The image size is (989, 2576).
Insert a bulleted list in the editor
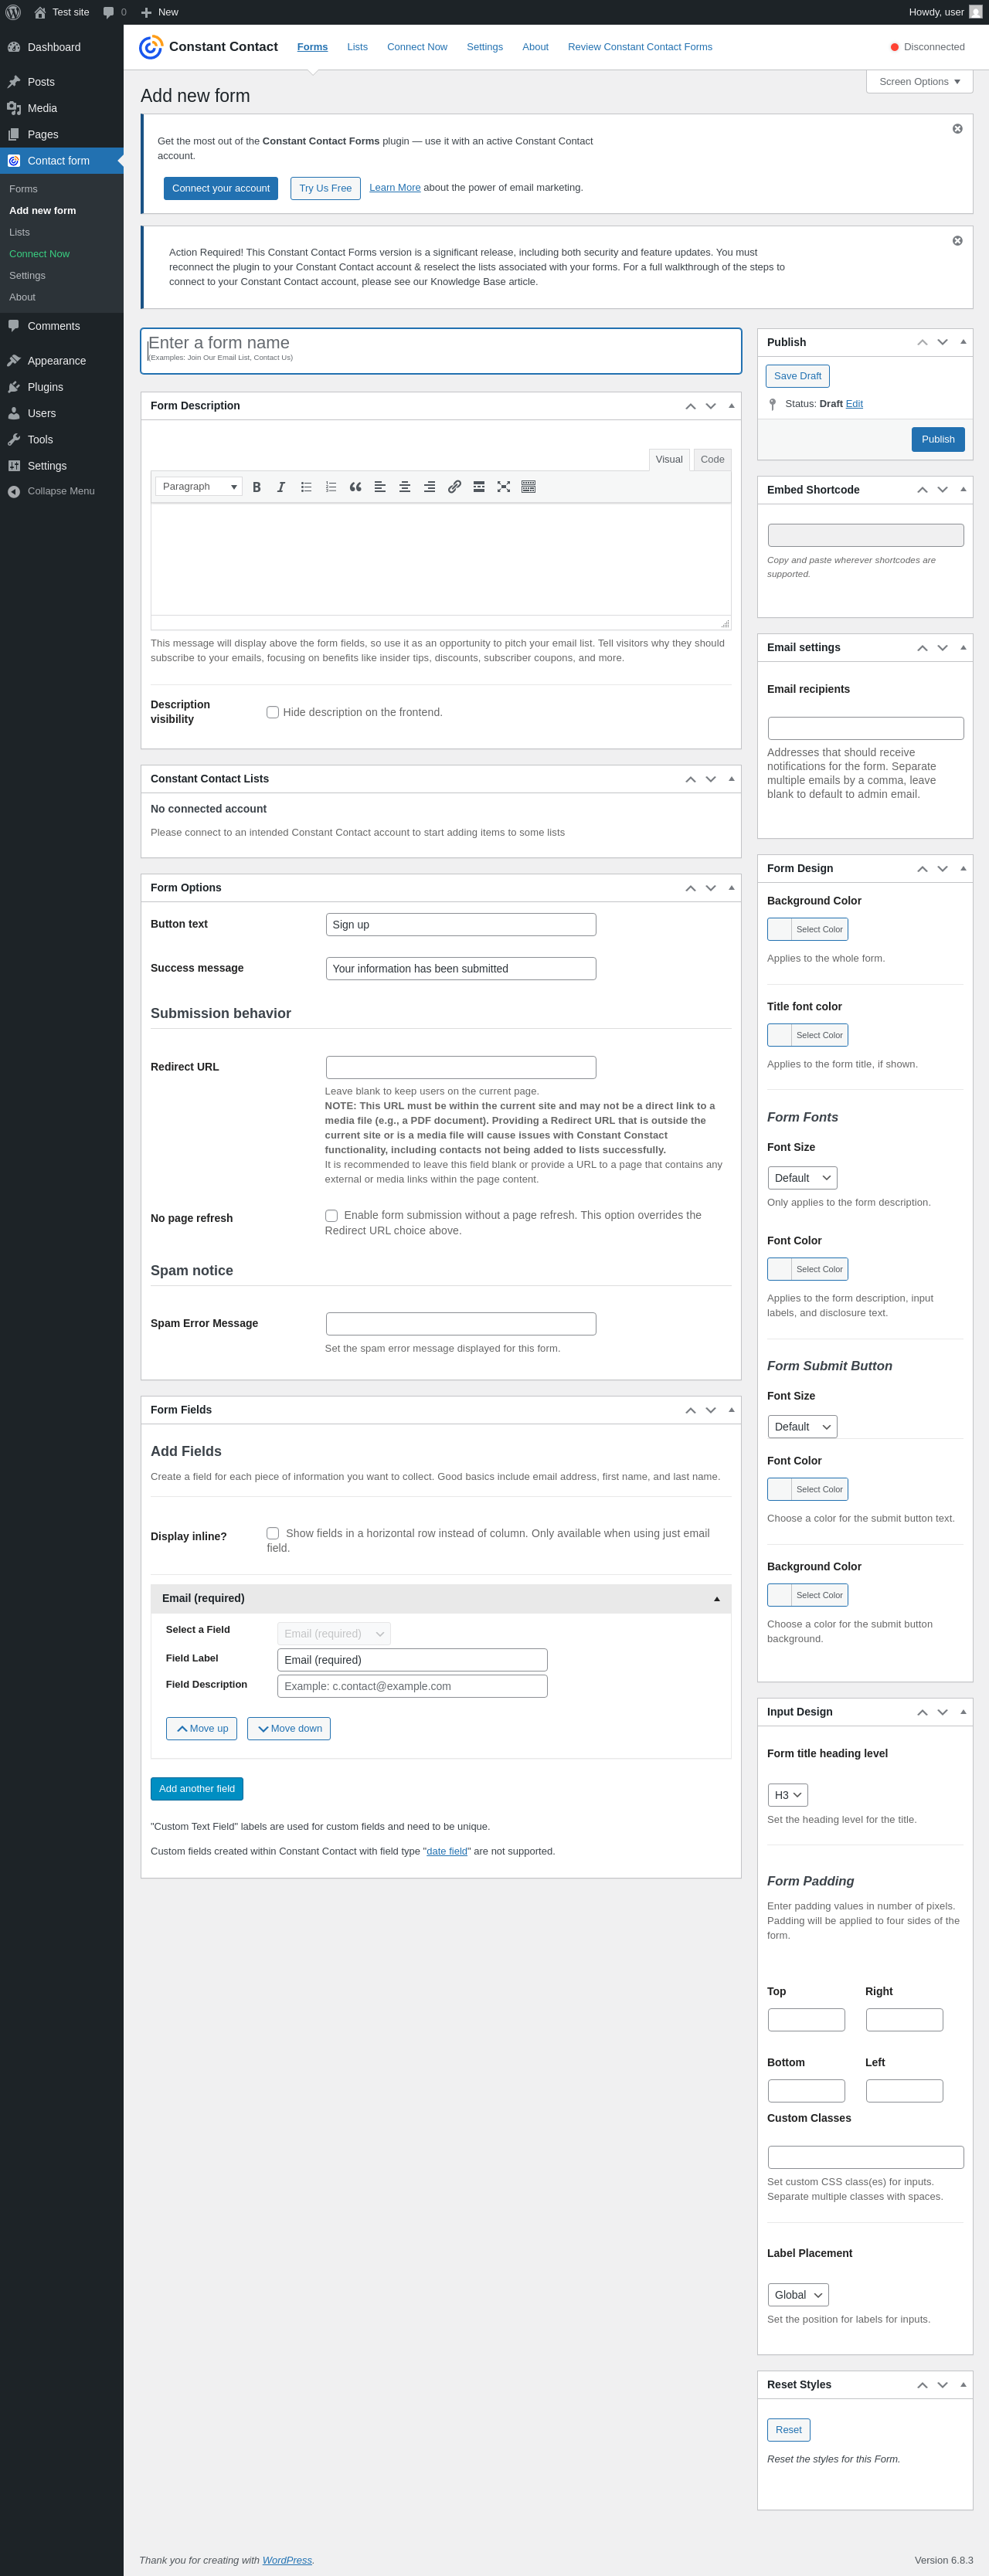click(306, 487)
